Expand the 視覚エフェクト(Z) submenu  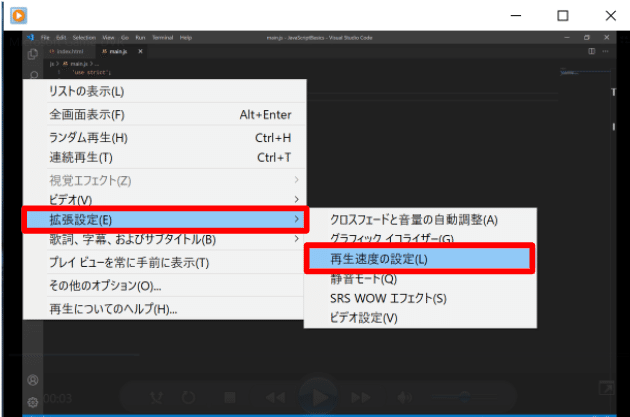coord(165,180)
